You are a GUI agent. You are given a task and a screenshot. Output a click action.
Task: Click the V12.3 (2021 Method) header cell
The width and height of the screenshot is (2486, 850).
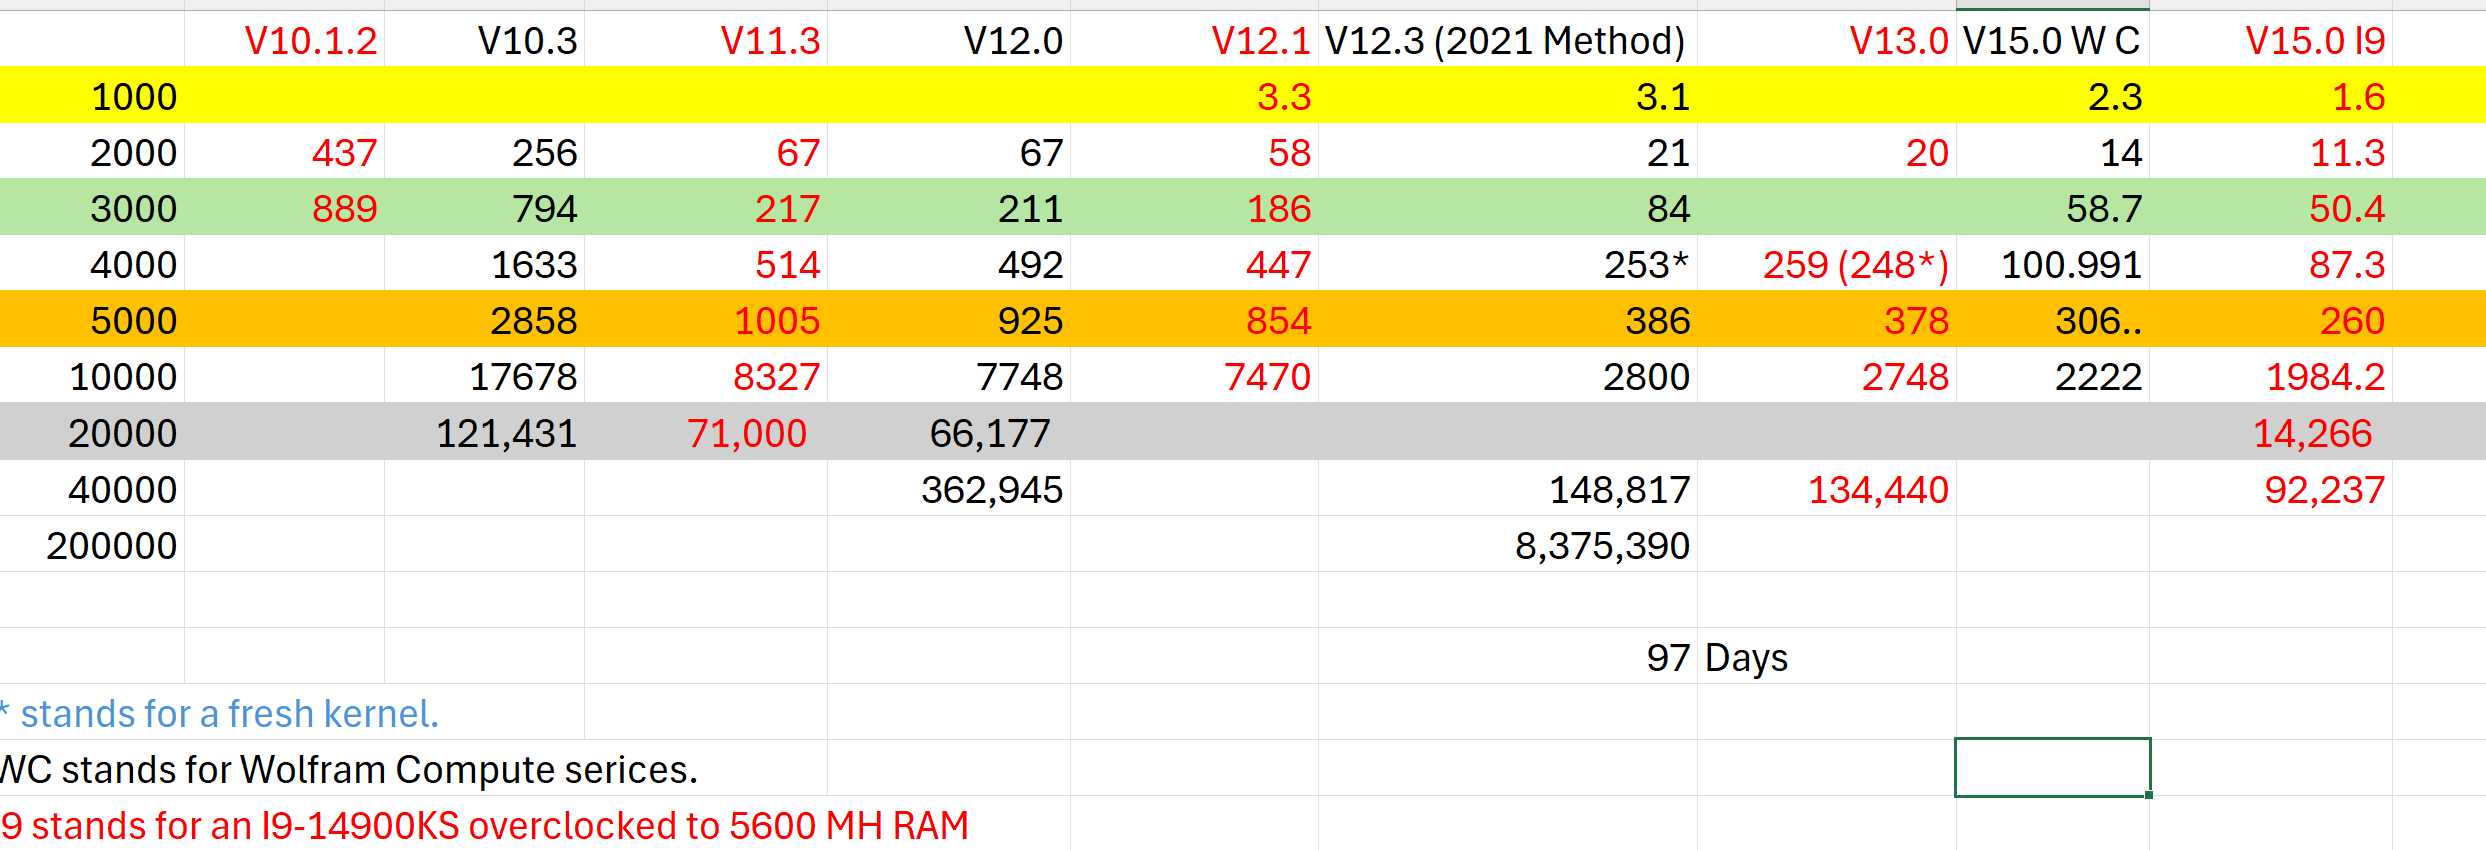coord(1507,40)
